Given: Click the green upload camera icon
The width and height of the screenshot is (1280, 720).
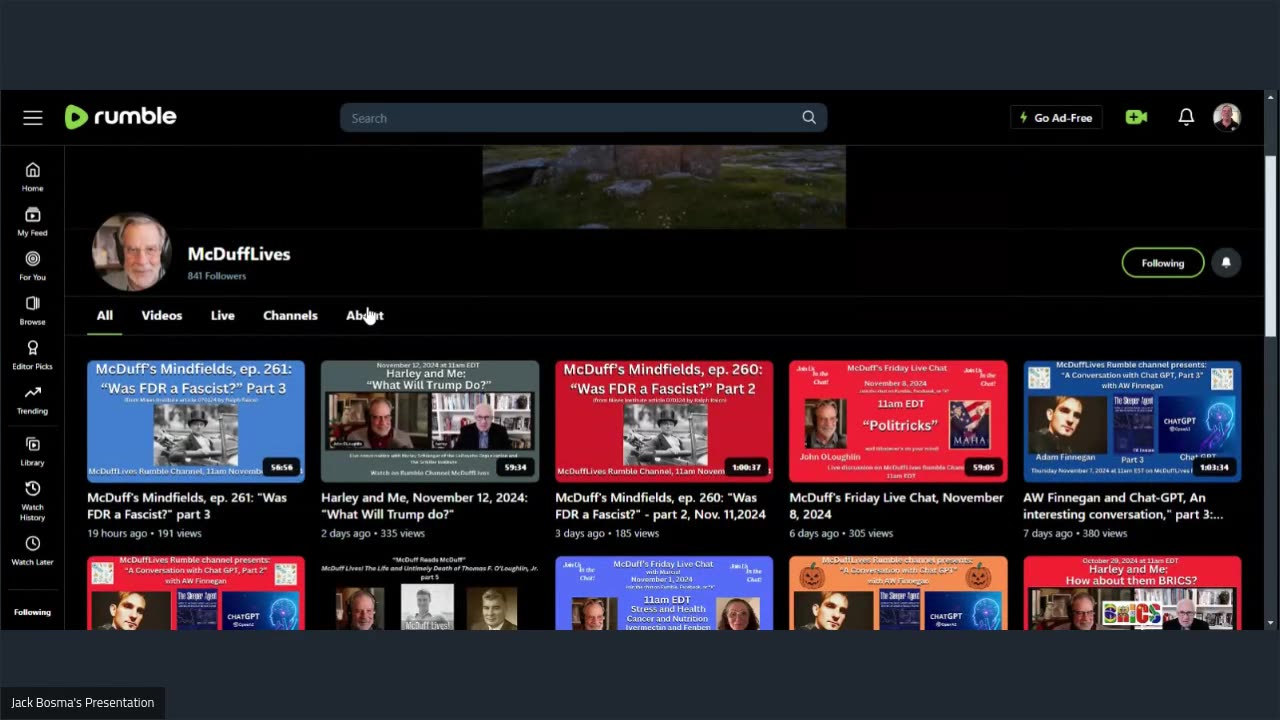Looking at the screenshot, I should (x=1136, y=117).
